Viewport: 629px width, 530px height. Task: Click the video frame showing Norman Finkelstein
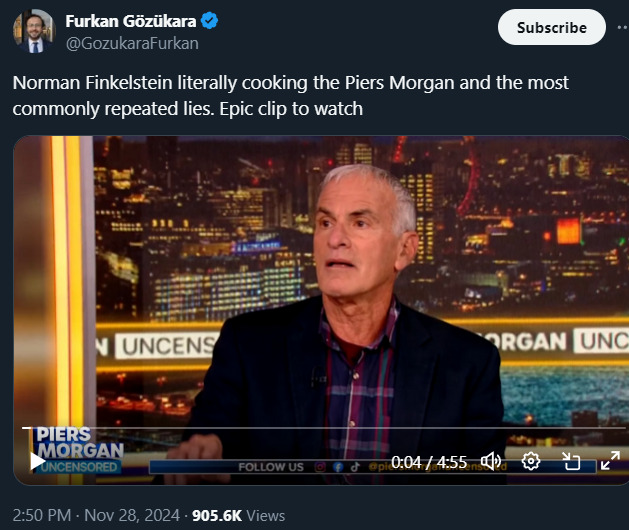point(321,281)
